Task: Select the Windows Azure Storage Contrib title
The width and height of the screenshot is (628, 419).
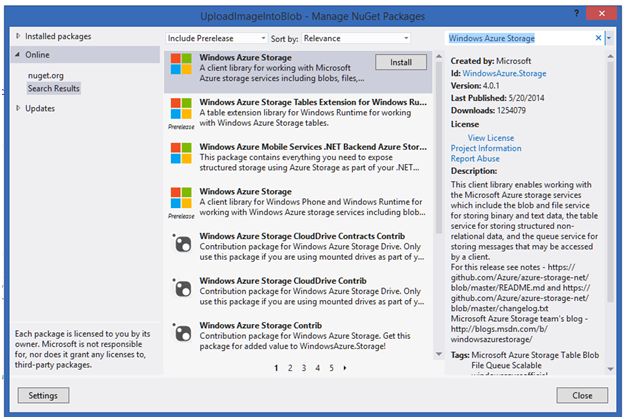Action: (261, 325)
